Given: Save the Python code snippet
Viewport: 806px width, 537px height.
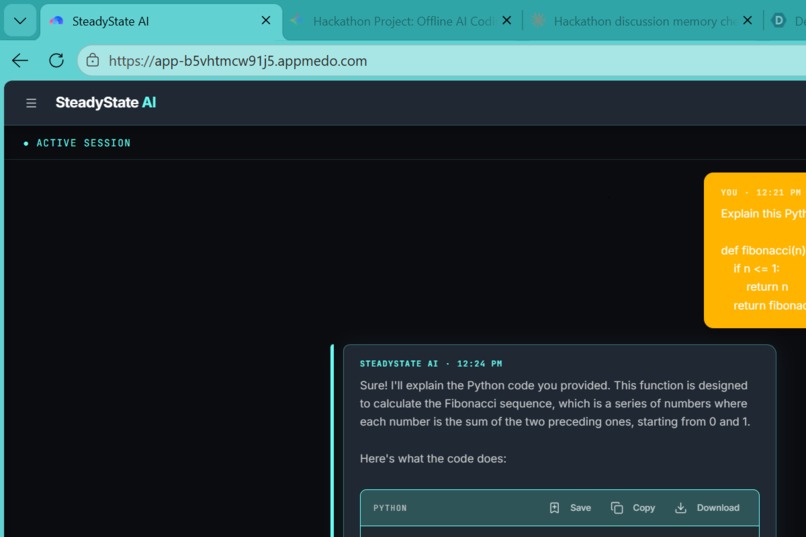Looking at the screenshot, I should coord(571,508).
